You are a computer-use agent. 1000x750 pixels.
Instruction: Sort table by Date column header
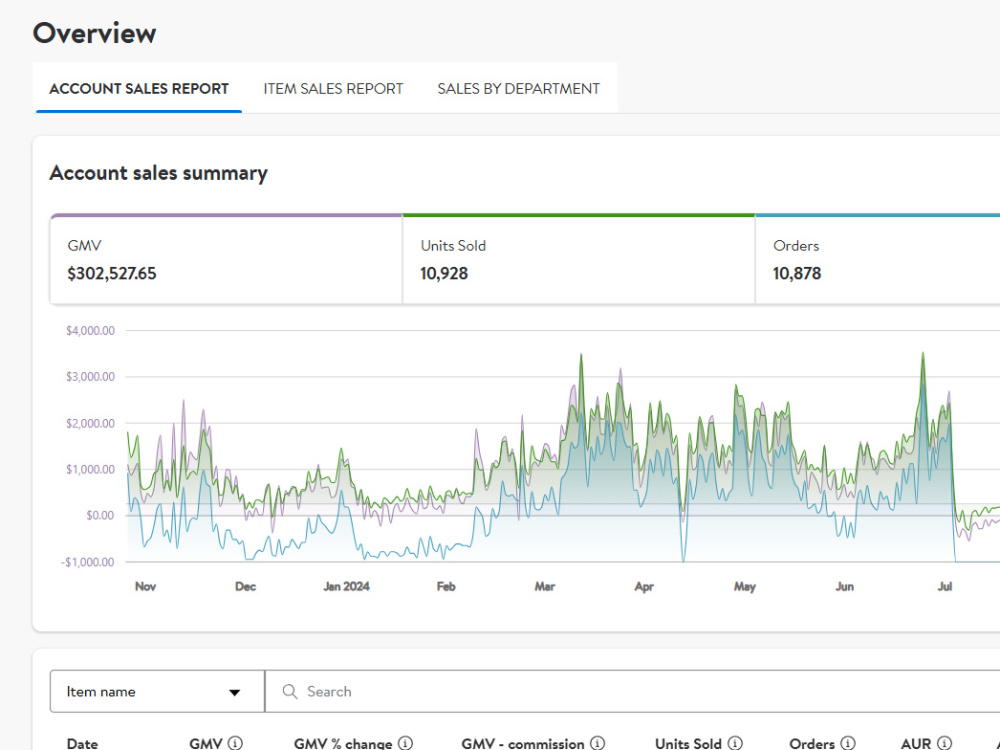point(82,744)
